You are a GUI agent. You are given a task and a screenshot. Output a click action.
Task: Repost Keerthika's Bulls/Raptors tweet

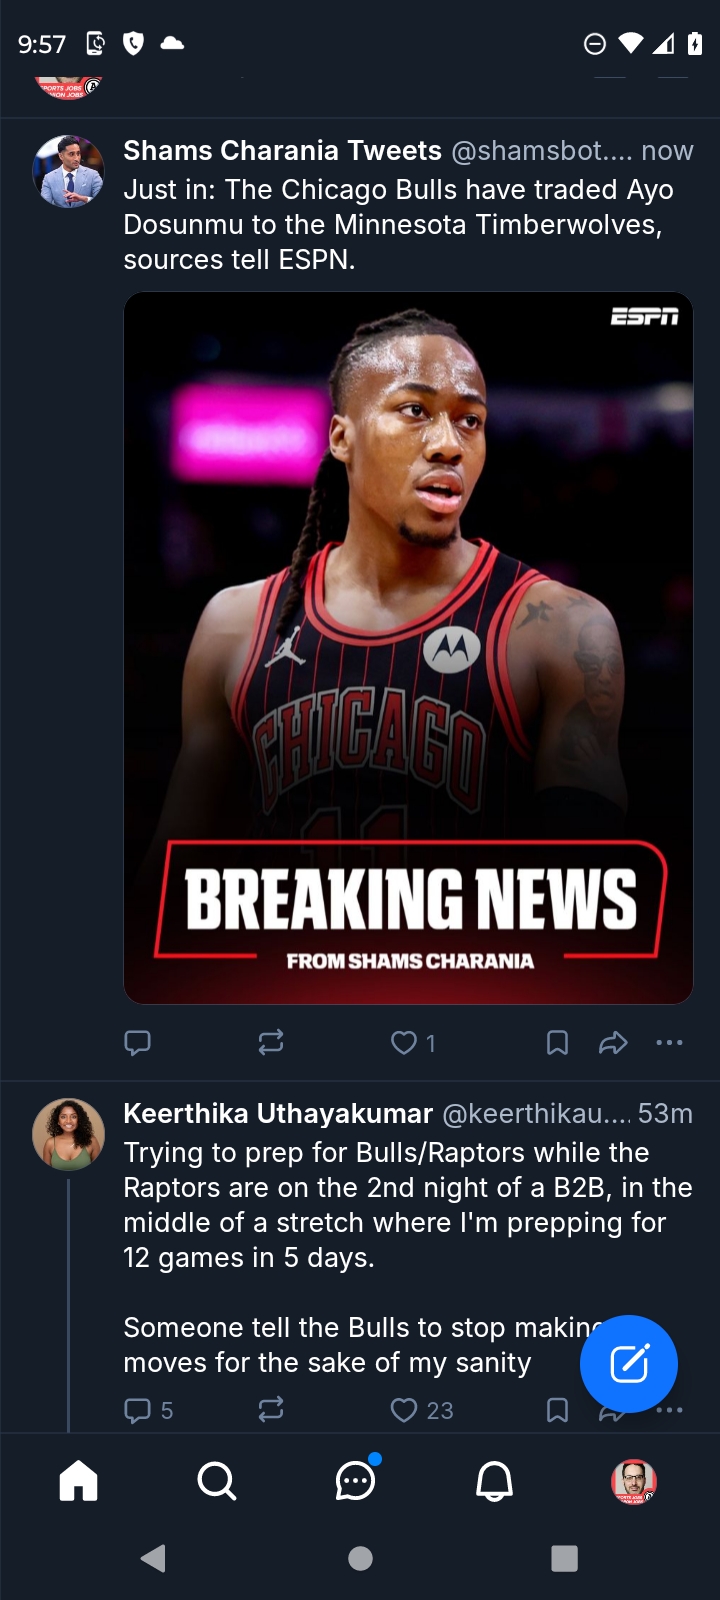[x=270, y=1410]
